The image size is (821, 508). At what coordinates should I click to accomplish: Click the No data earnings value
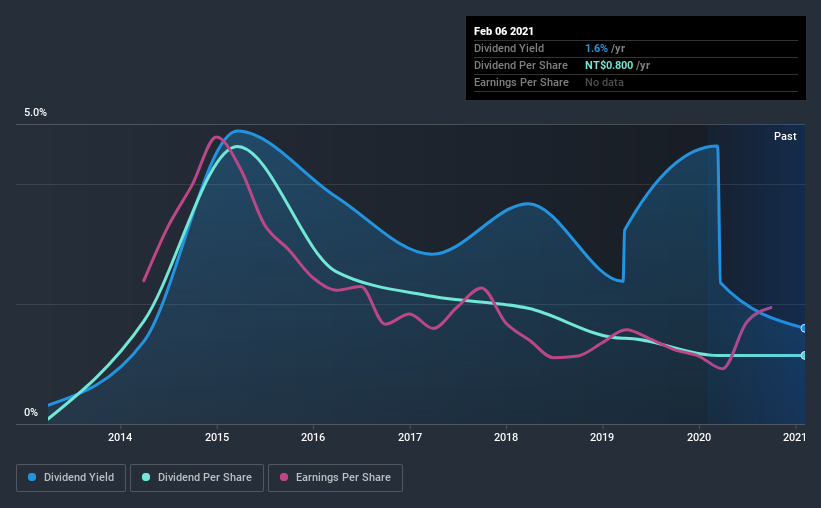604,82
